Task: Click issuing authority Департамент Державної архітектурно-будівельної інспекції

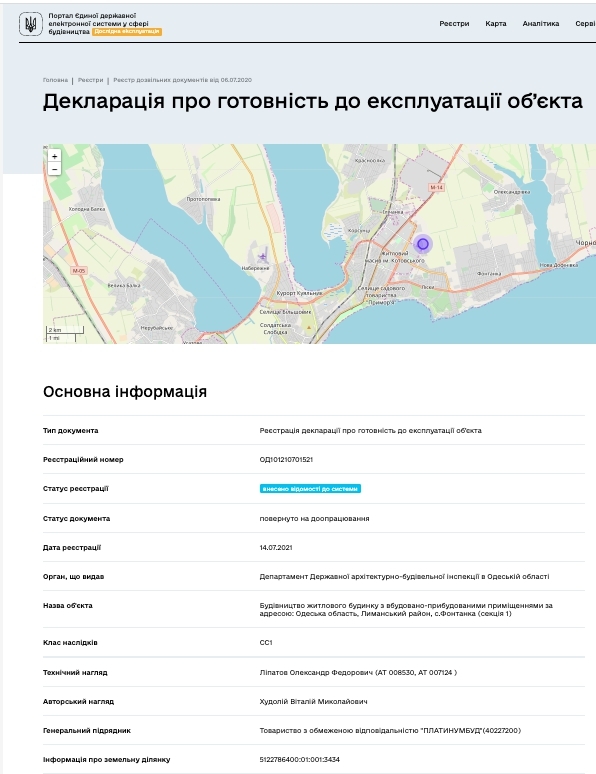Action: pyautogui.click(x=404, y=577)
